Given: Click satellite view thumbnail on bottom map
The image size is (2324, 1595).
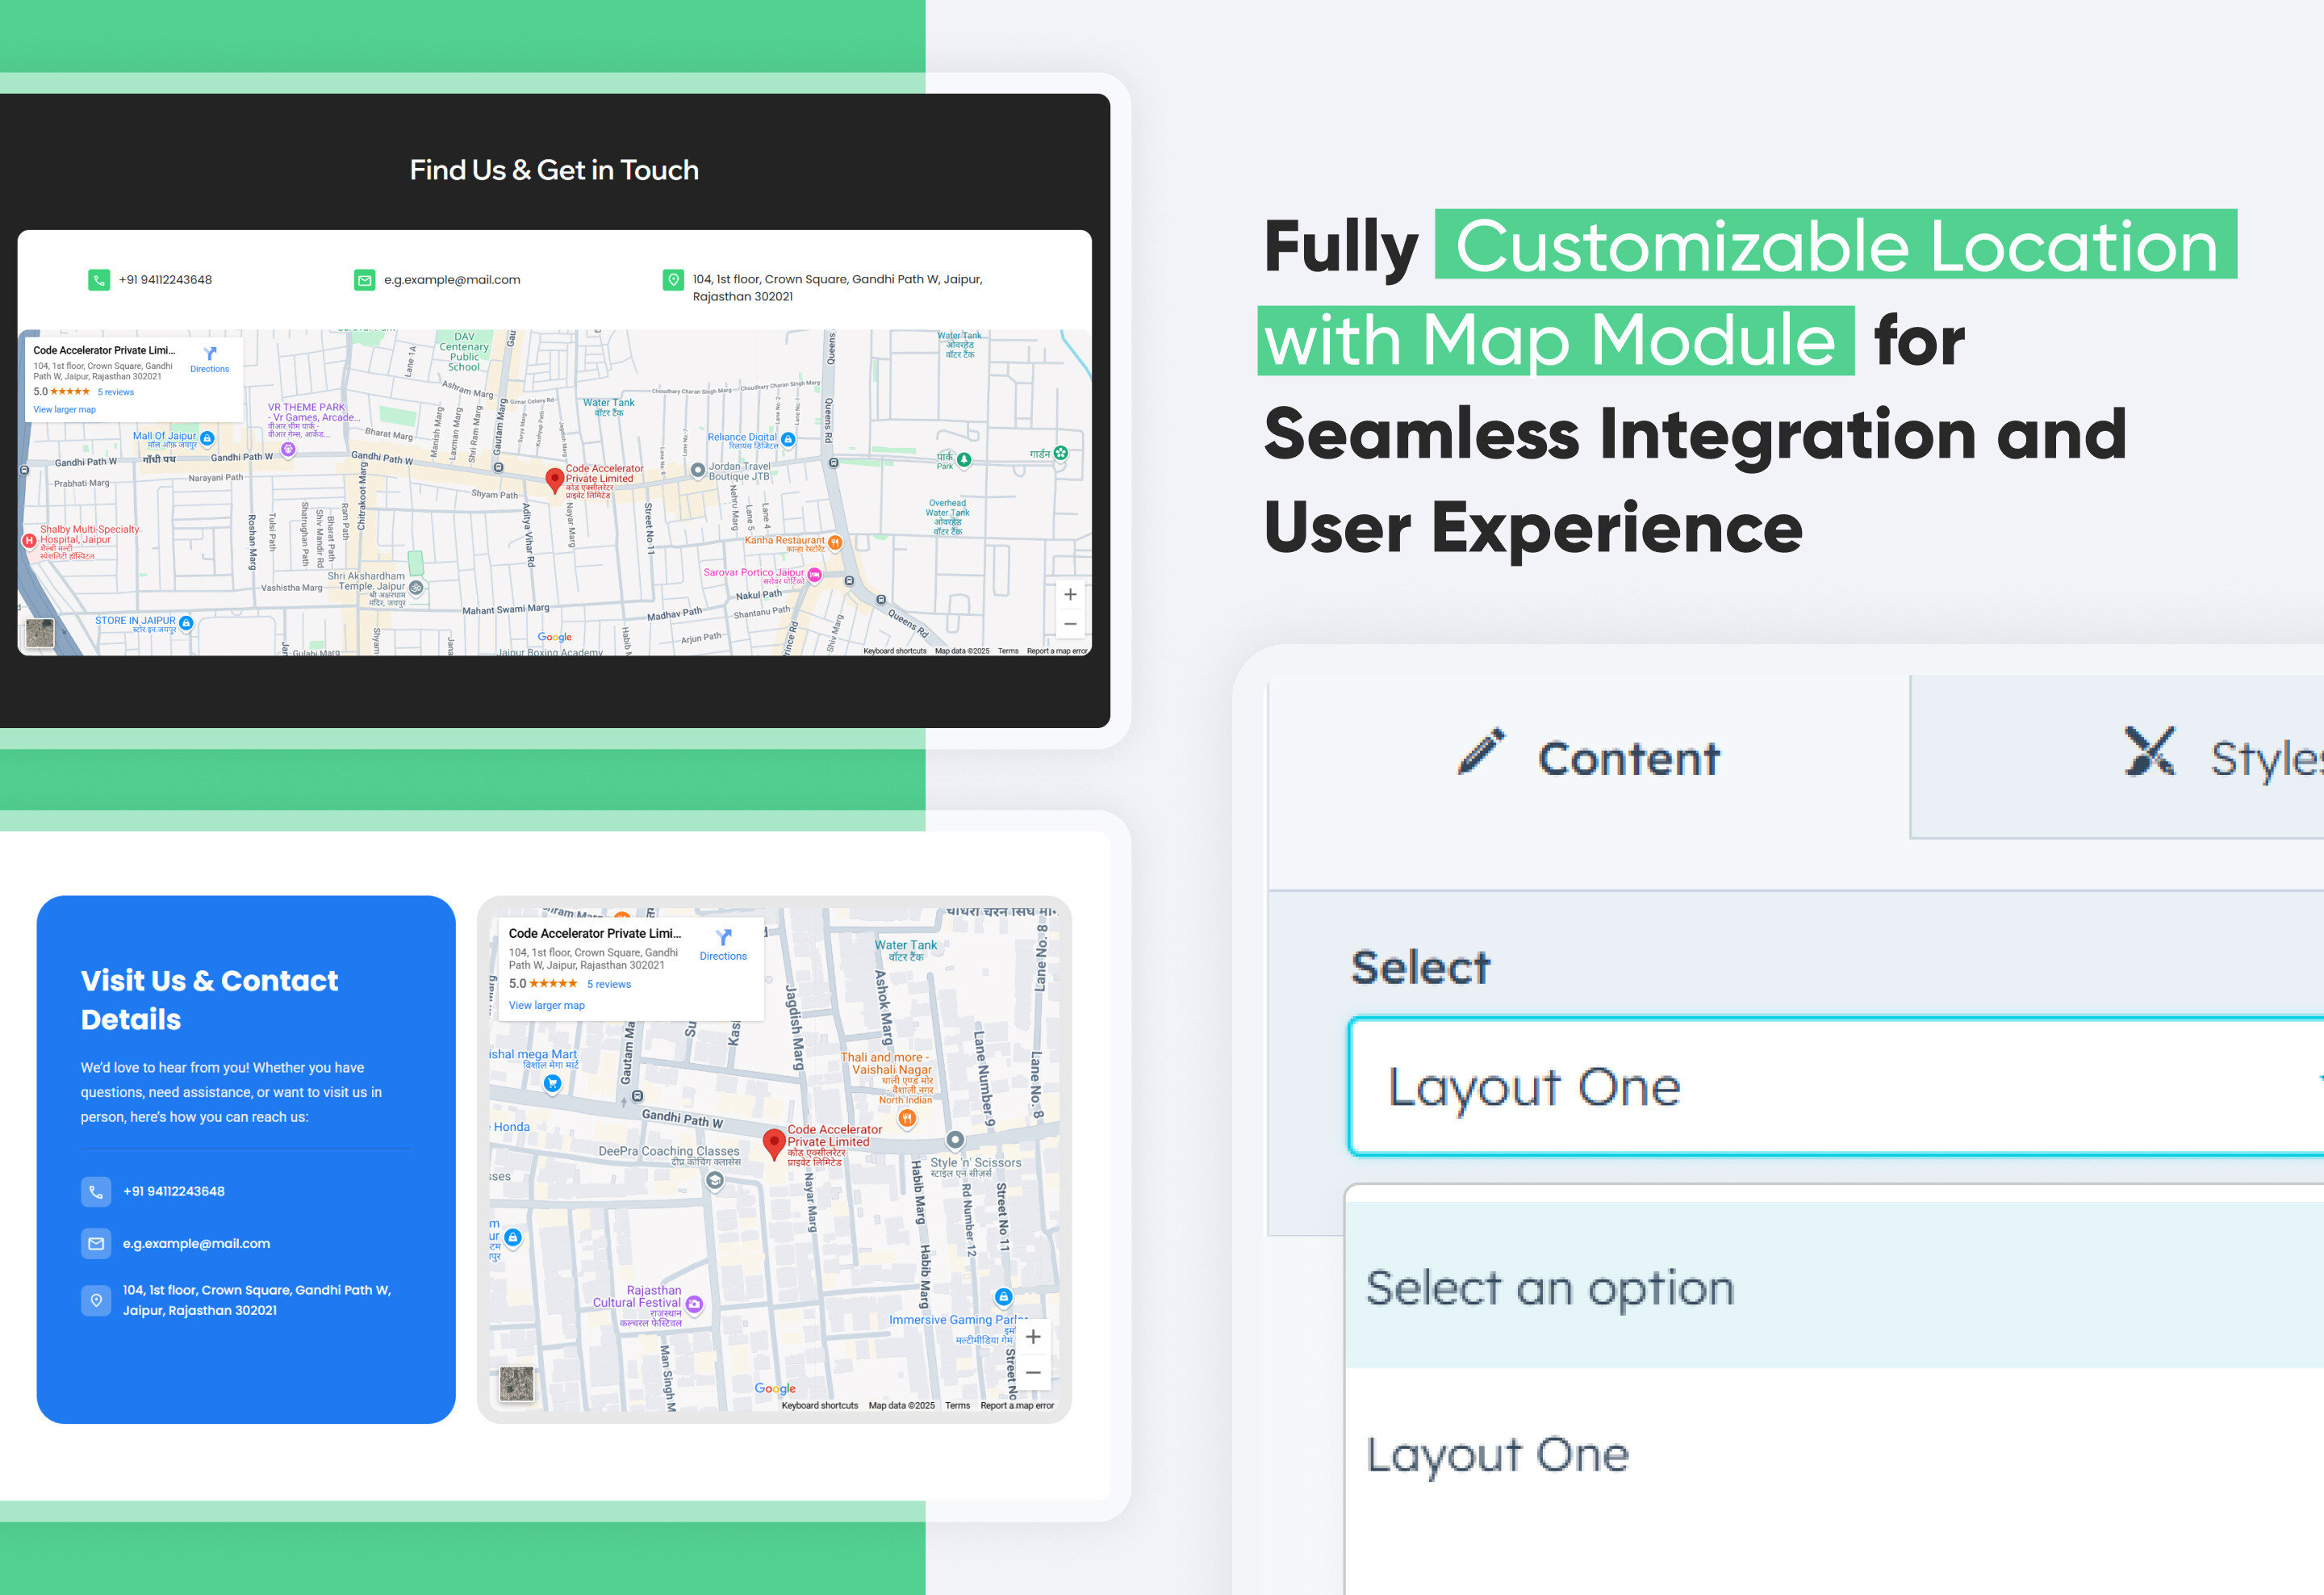Looking at the screenshot, I should click(x=516, y=1384).
